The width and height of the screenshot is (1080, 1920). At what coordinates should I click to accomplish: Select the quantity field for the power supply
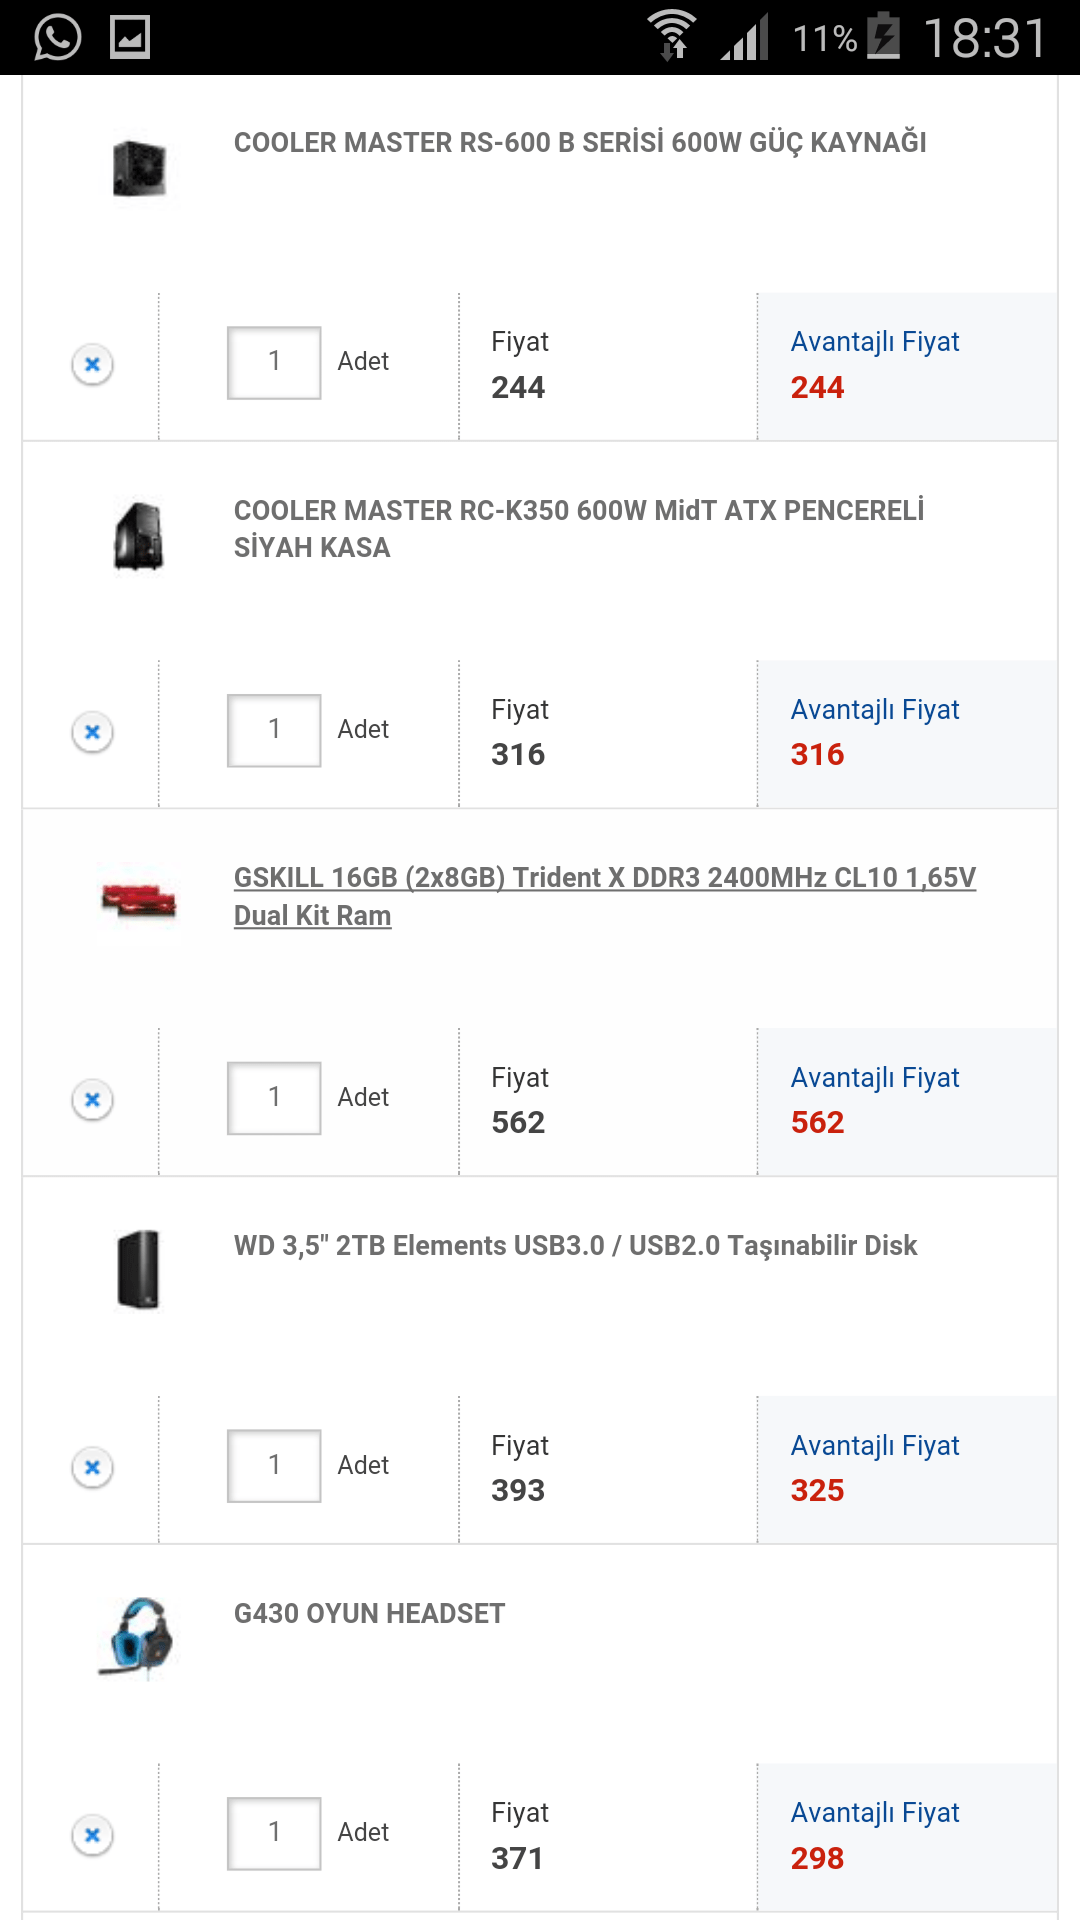pos(273,362)
